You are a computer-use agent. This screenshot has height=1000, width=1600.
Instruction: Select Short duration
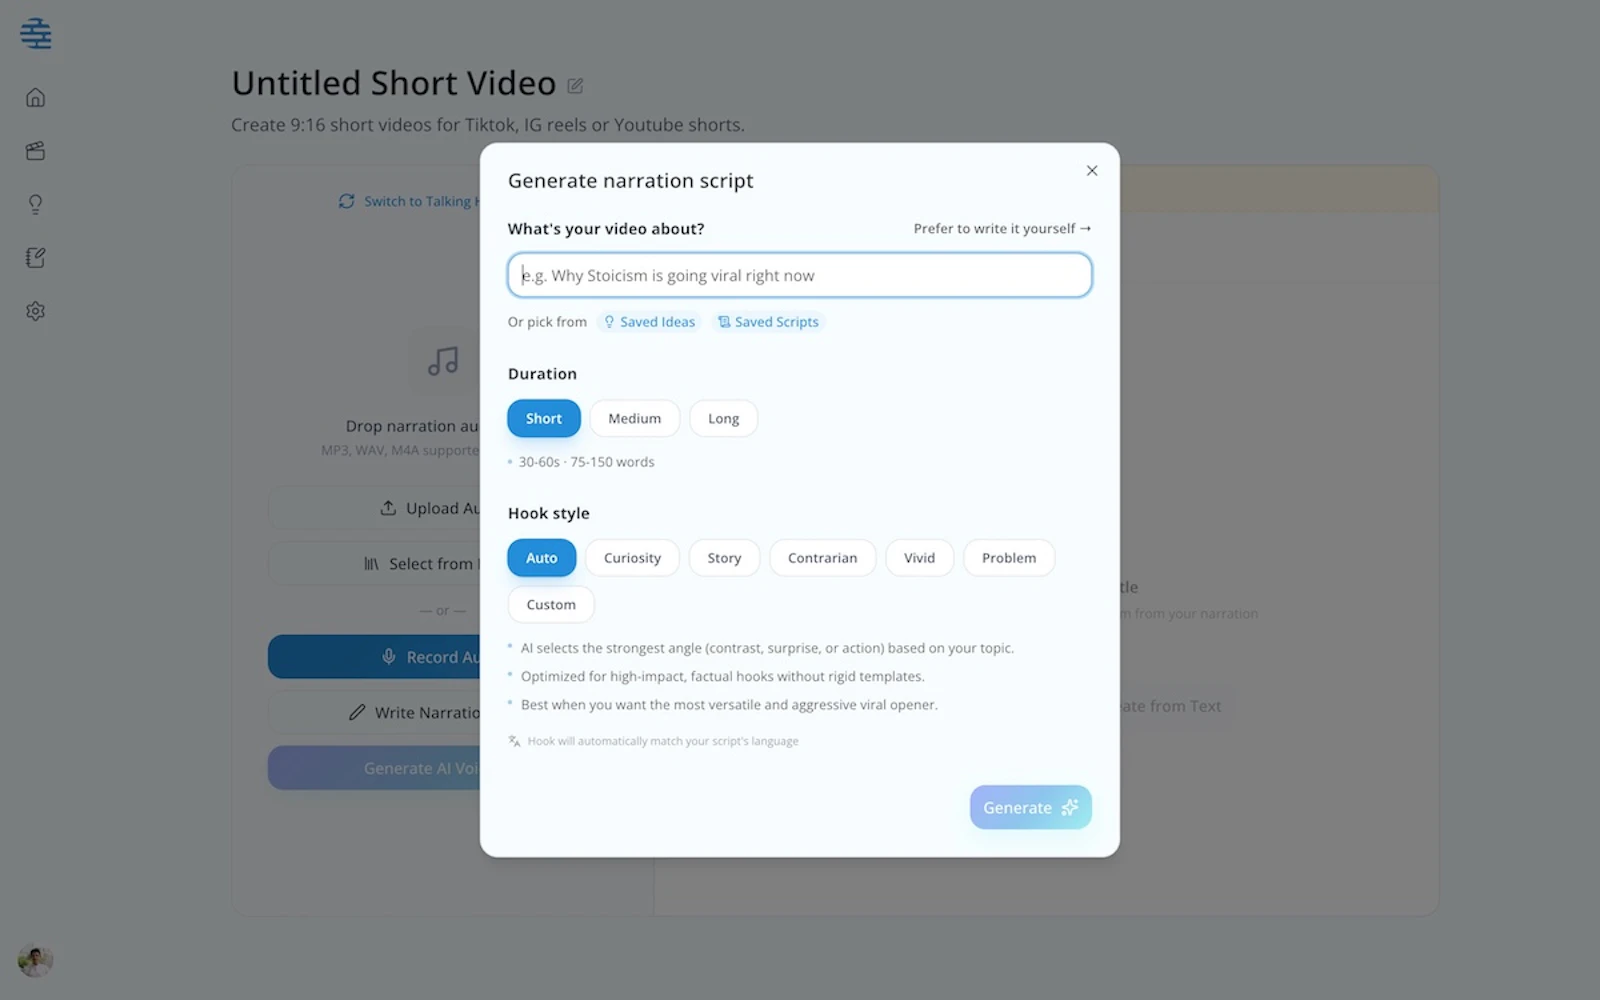coord(544,418)
